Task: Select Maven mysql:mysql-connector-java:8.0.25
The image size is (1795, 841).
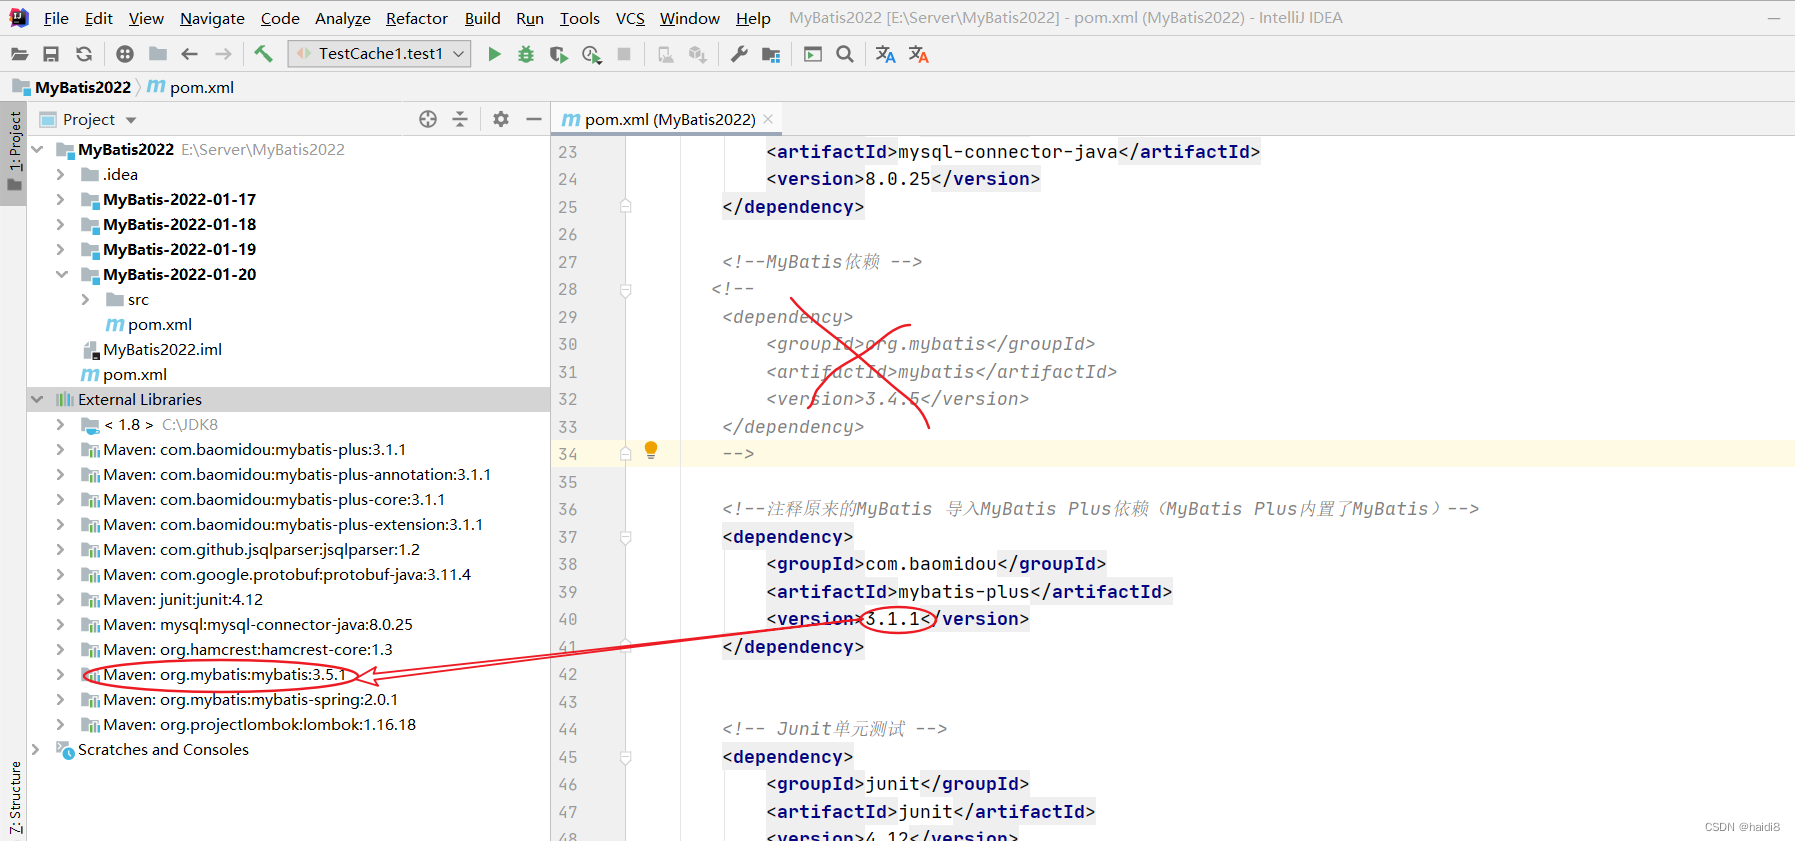Action: point(258,624)
